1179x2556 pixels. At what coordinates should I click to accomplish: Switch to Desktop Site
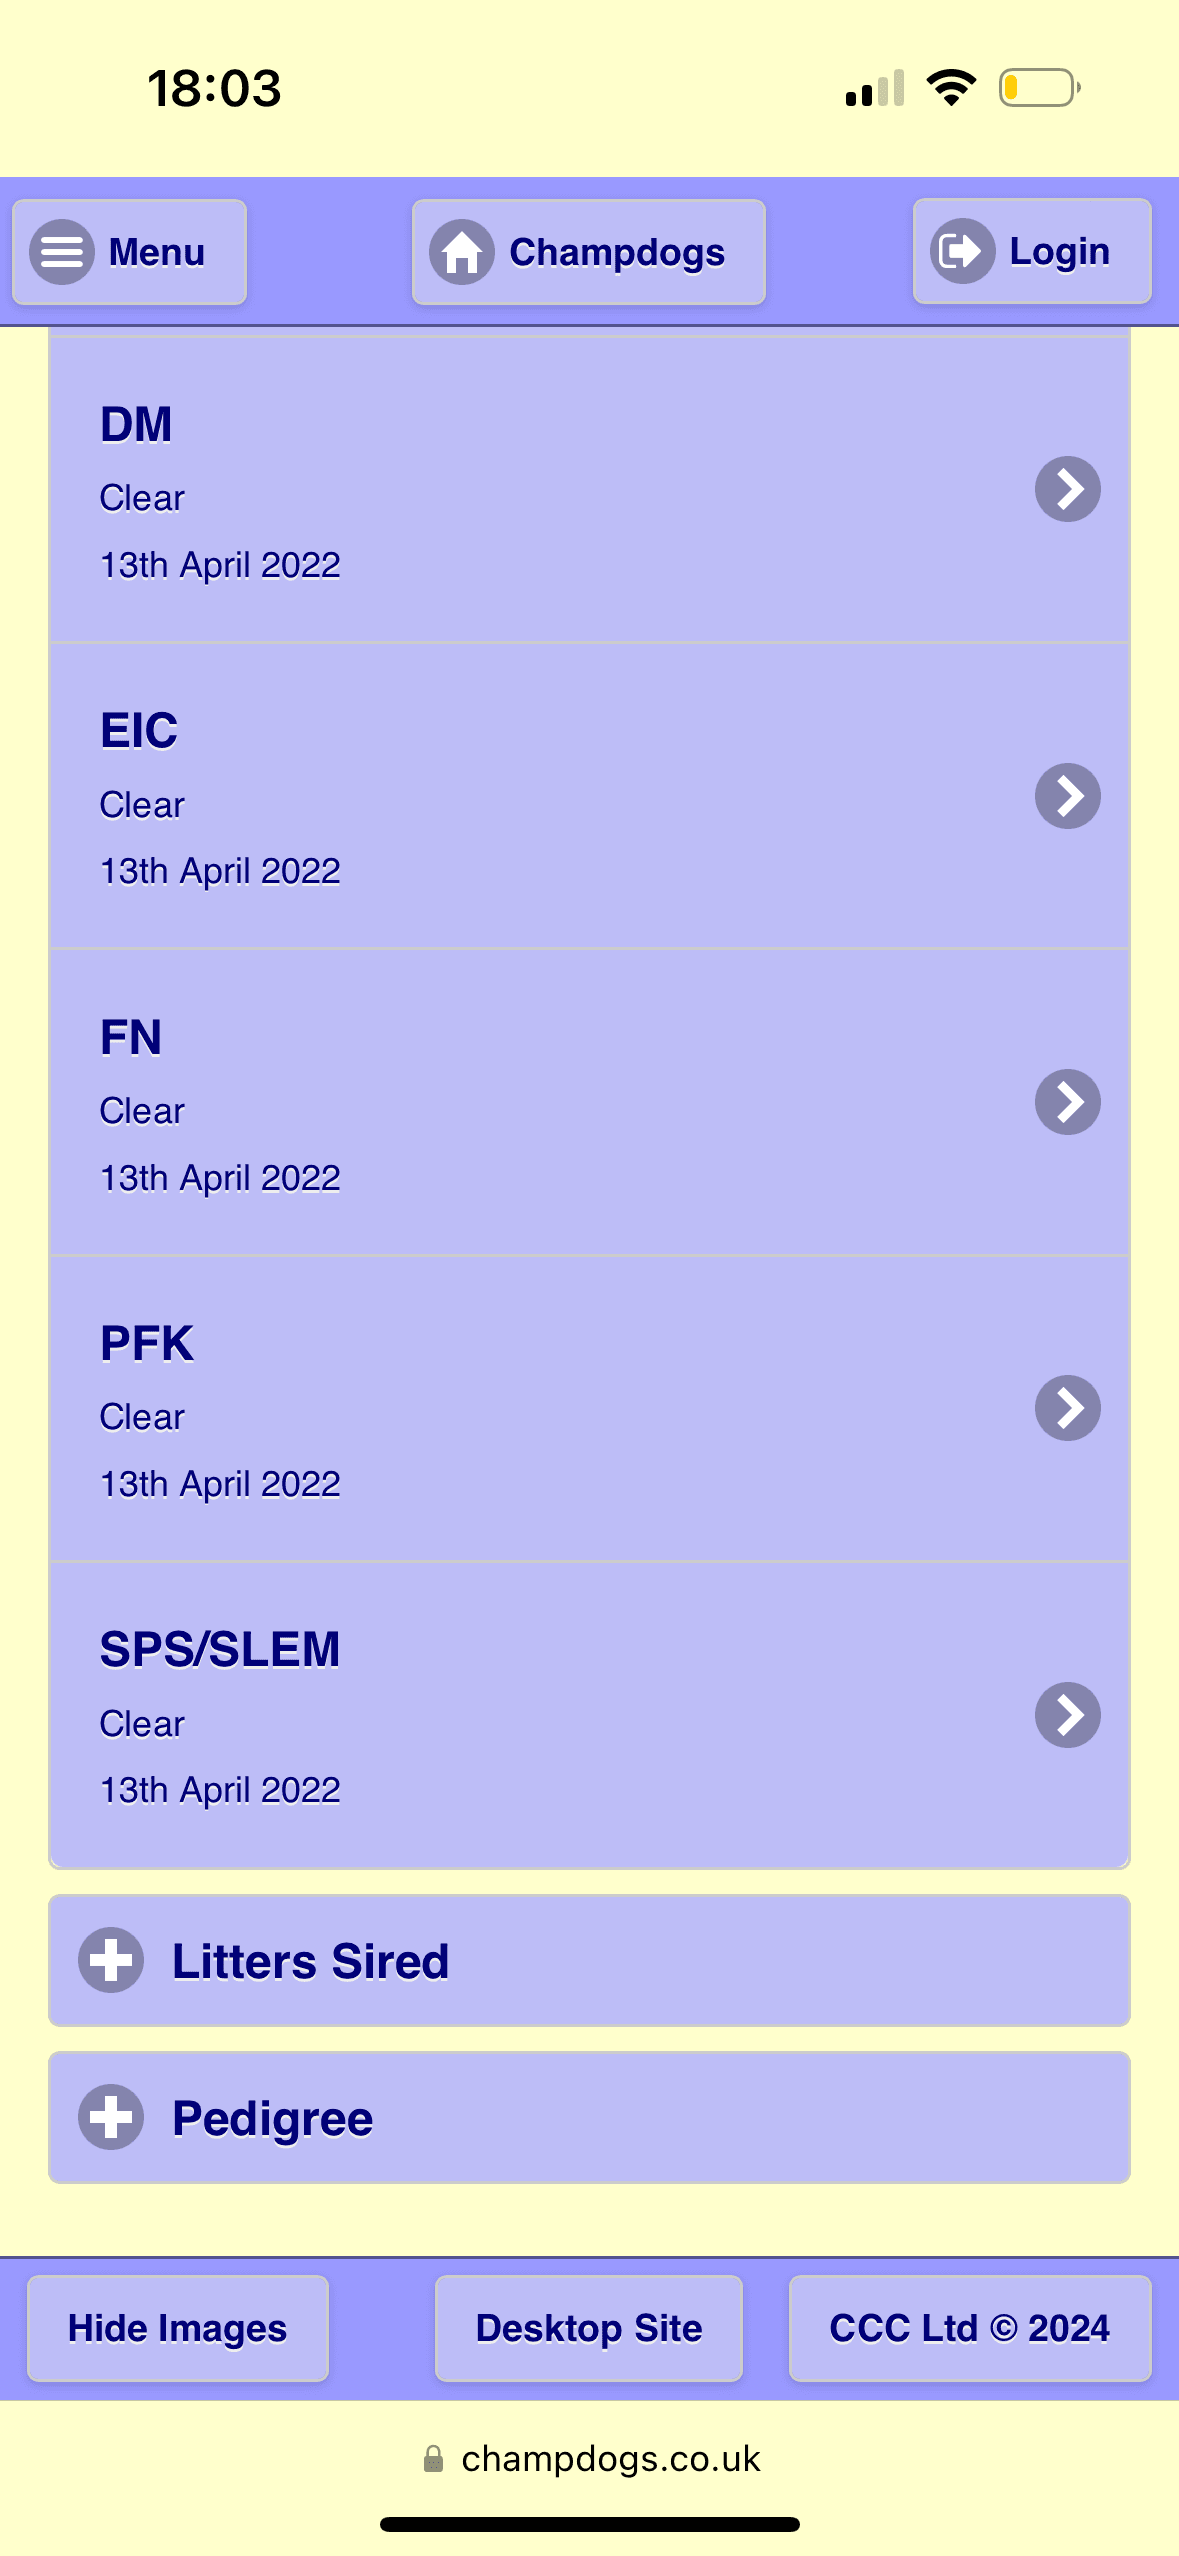589,2328
